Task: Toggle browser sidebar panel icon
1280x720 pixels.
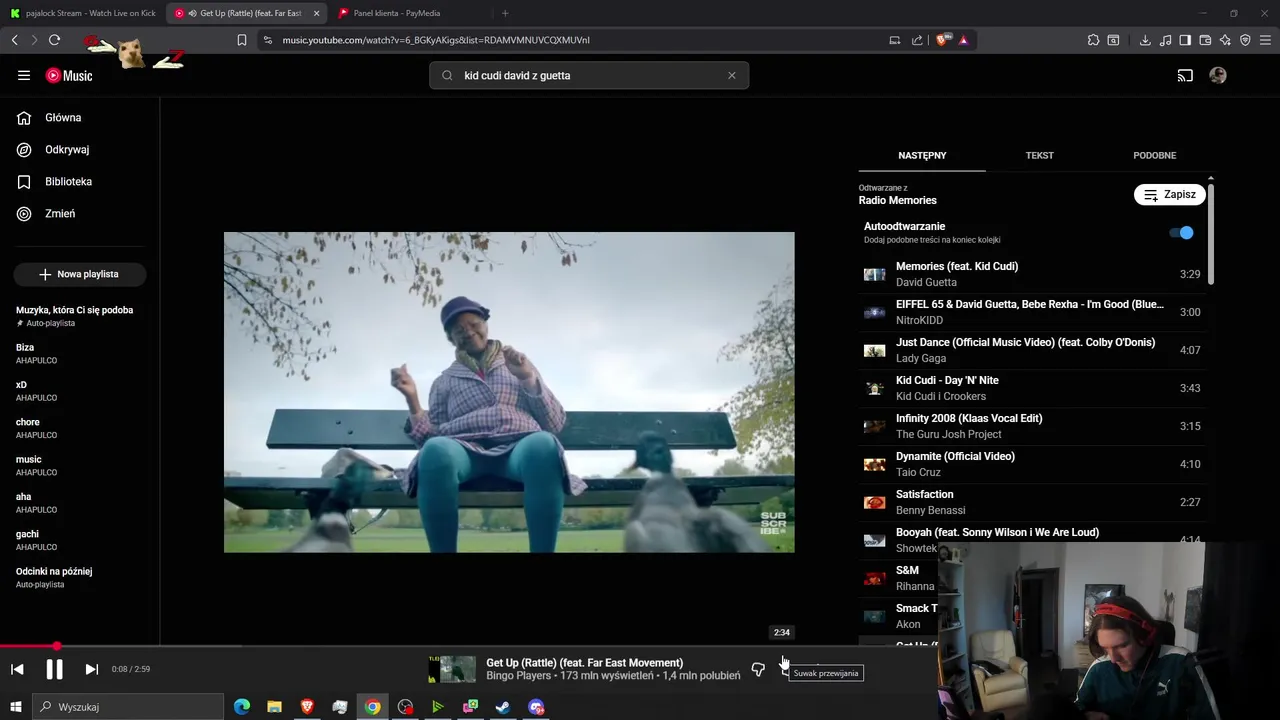Action: pos(1185,40)
